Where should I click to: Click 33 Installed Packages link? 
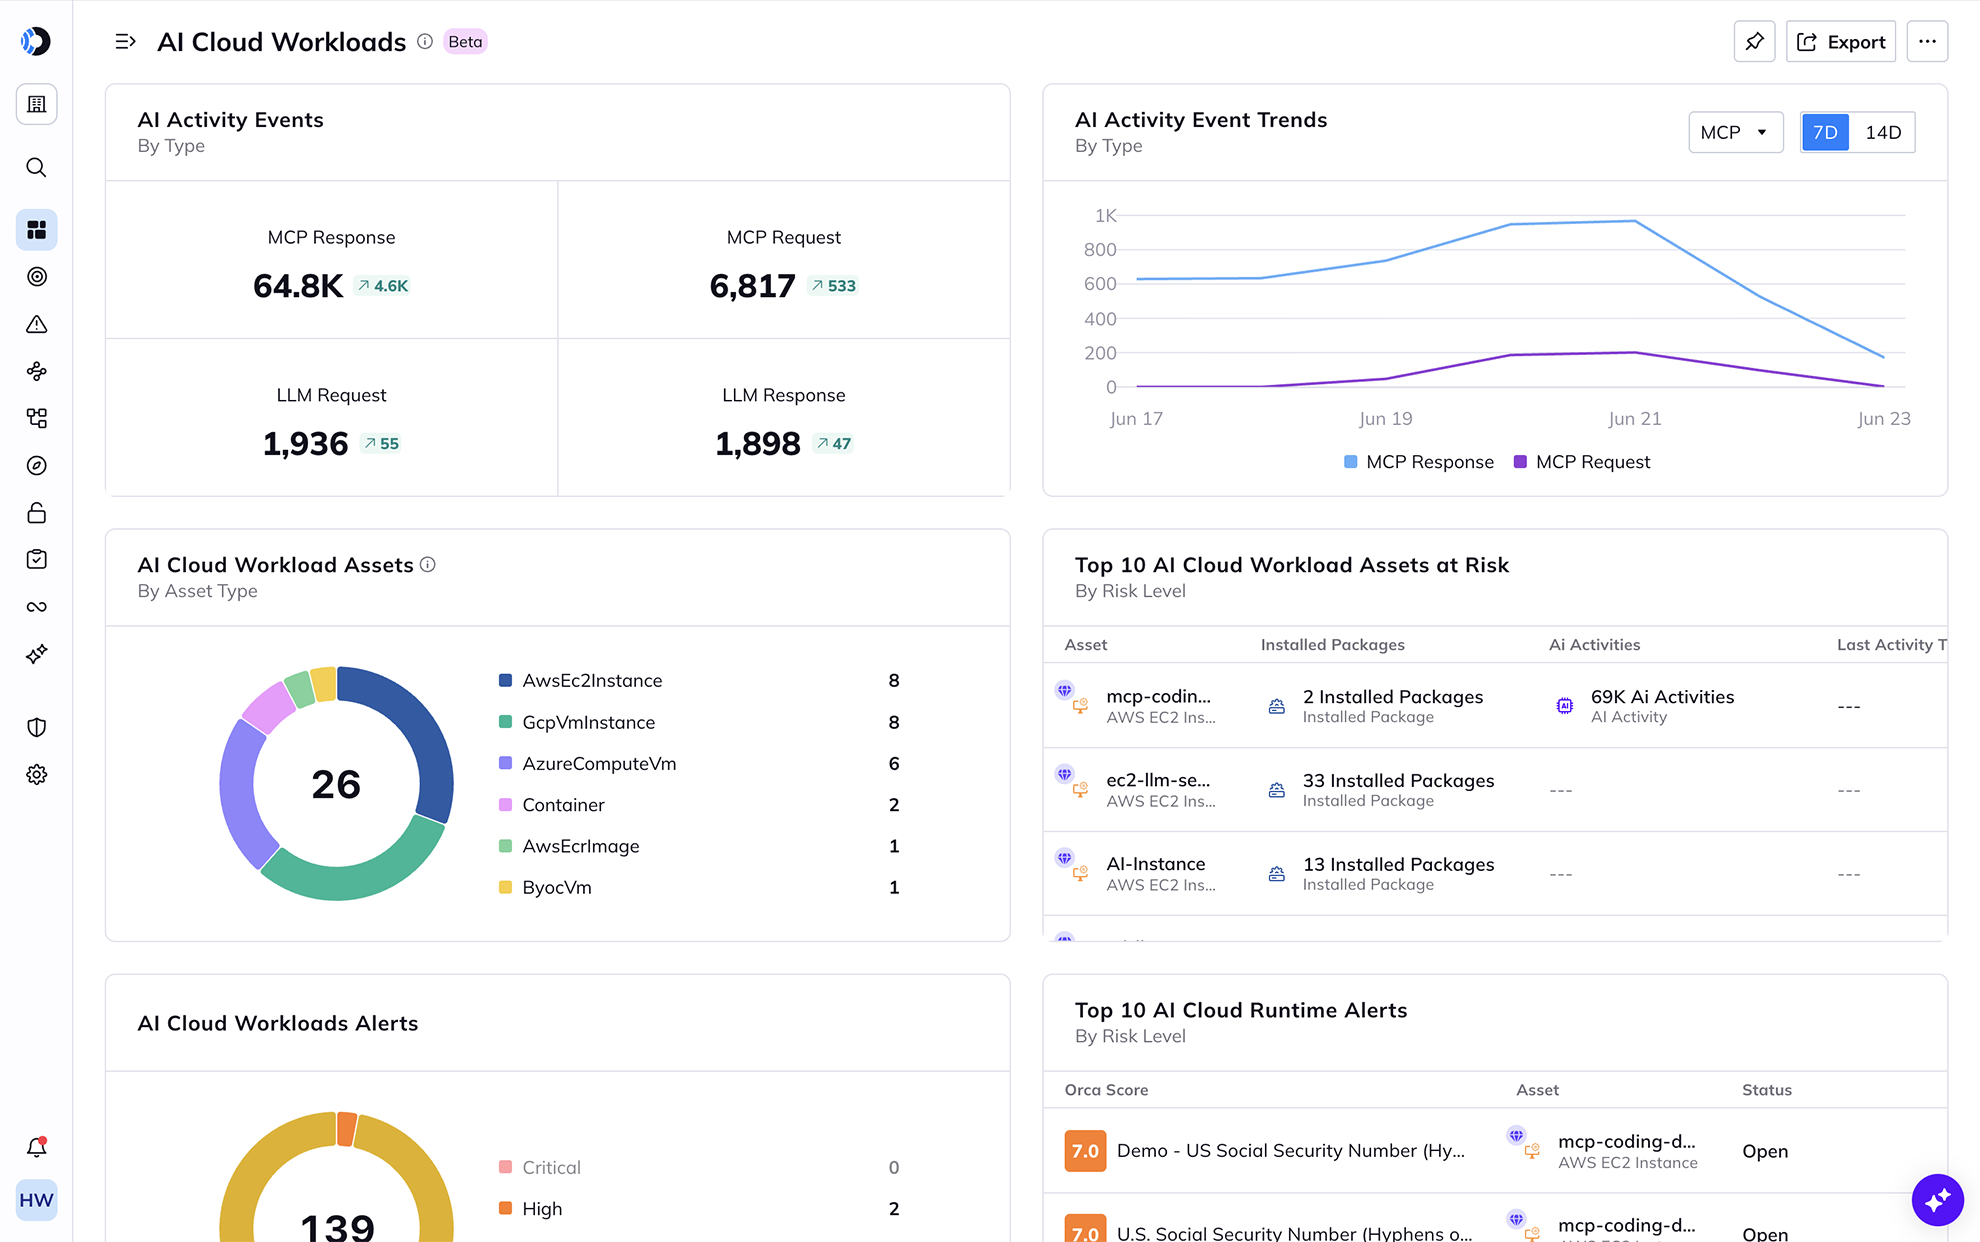1398,781
